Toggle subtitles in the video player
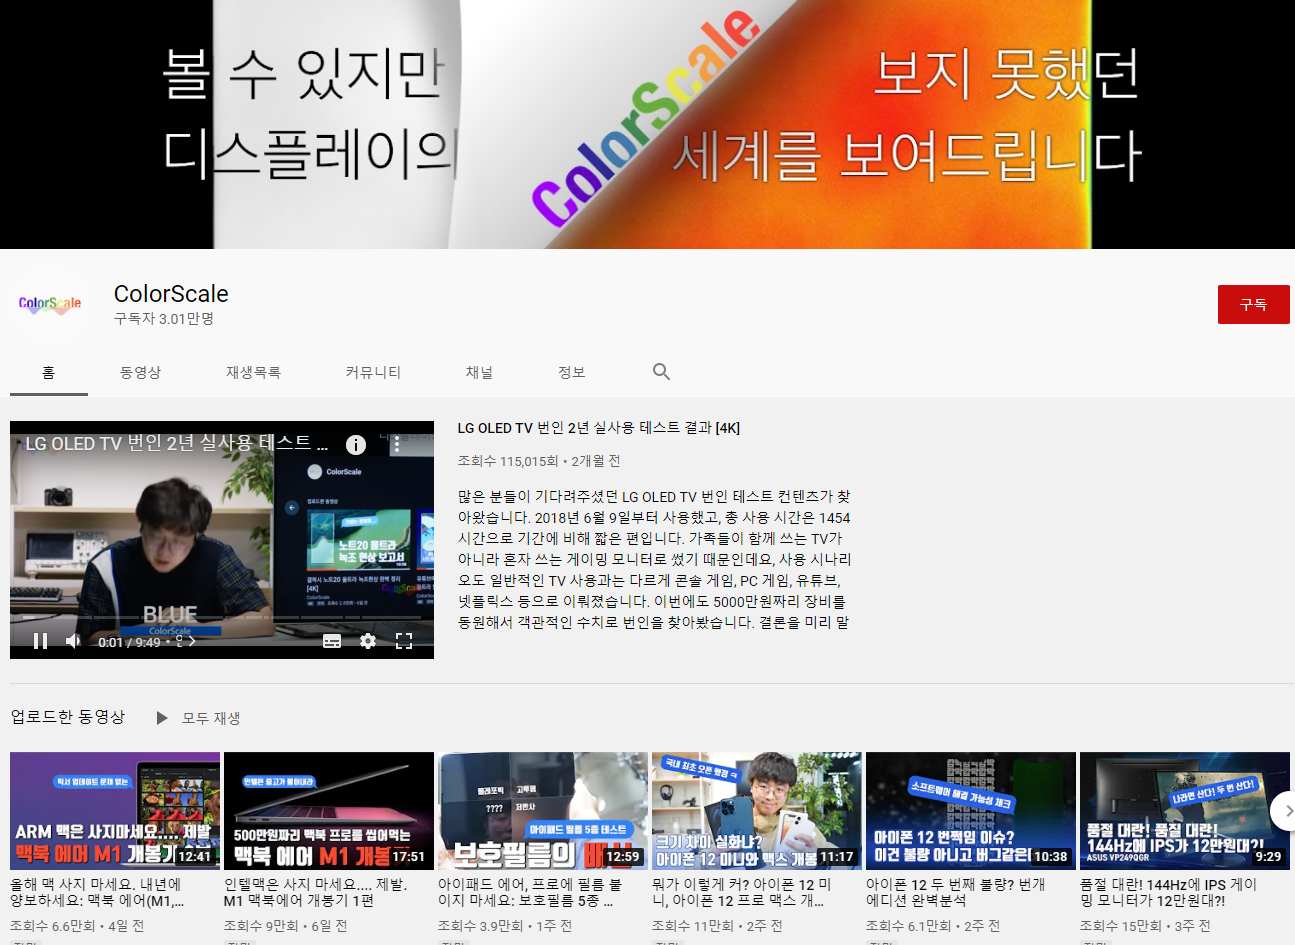This screenshot has height=945, width=1295. (x=332, y=641)
